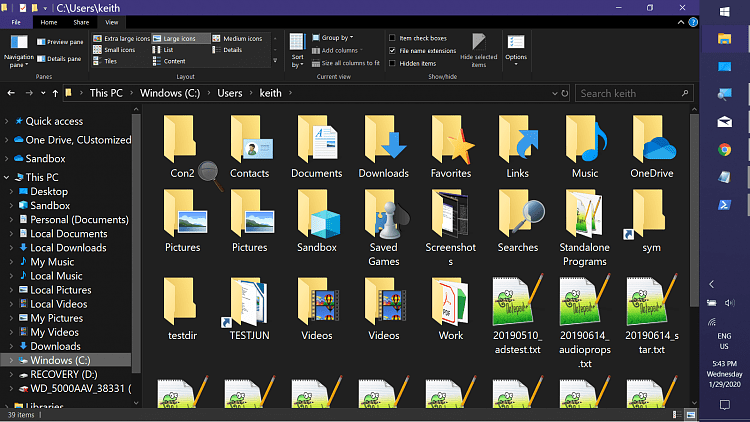Expand Quick access in navigation pane
This screenshot has height=422, width=750.
coord(7,122)
